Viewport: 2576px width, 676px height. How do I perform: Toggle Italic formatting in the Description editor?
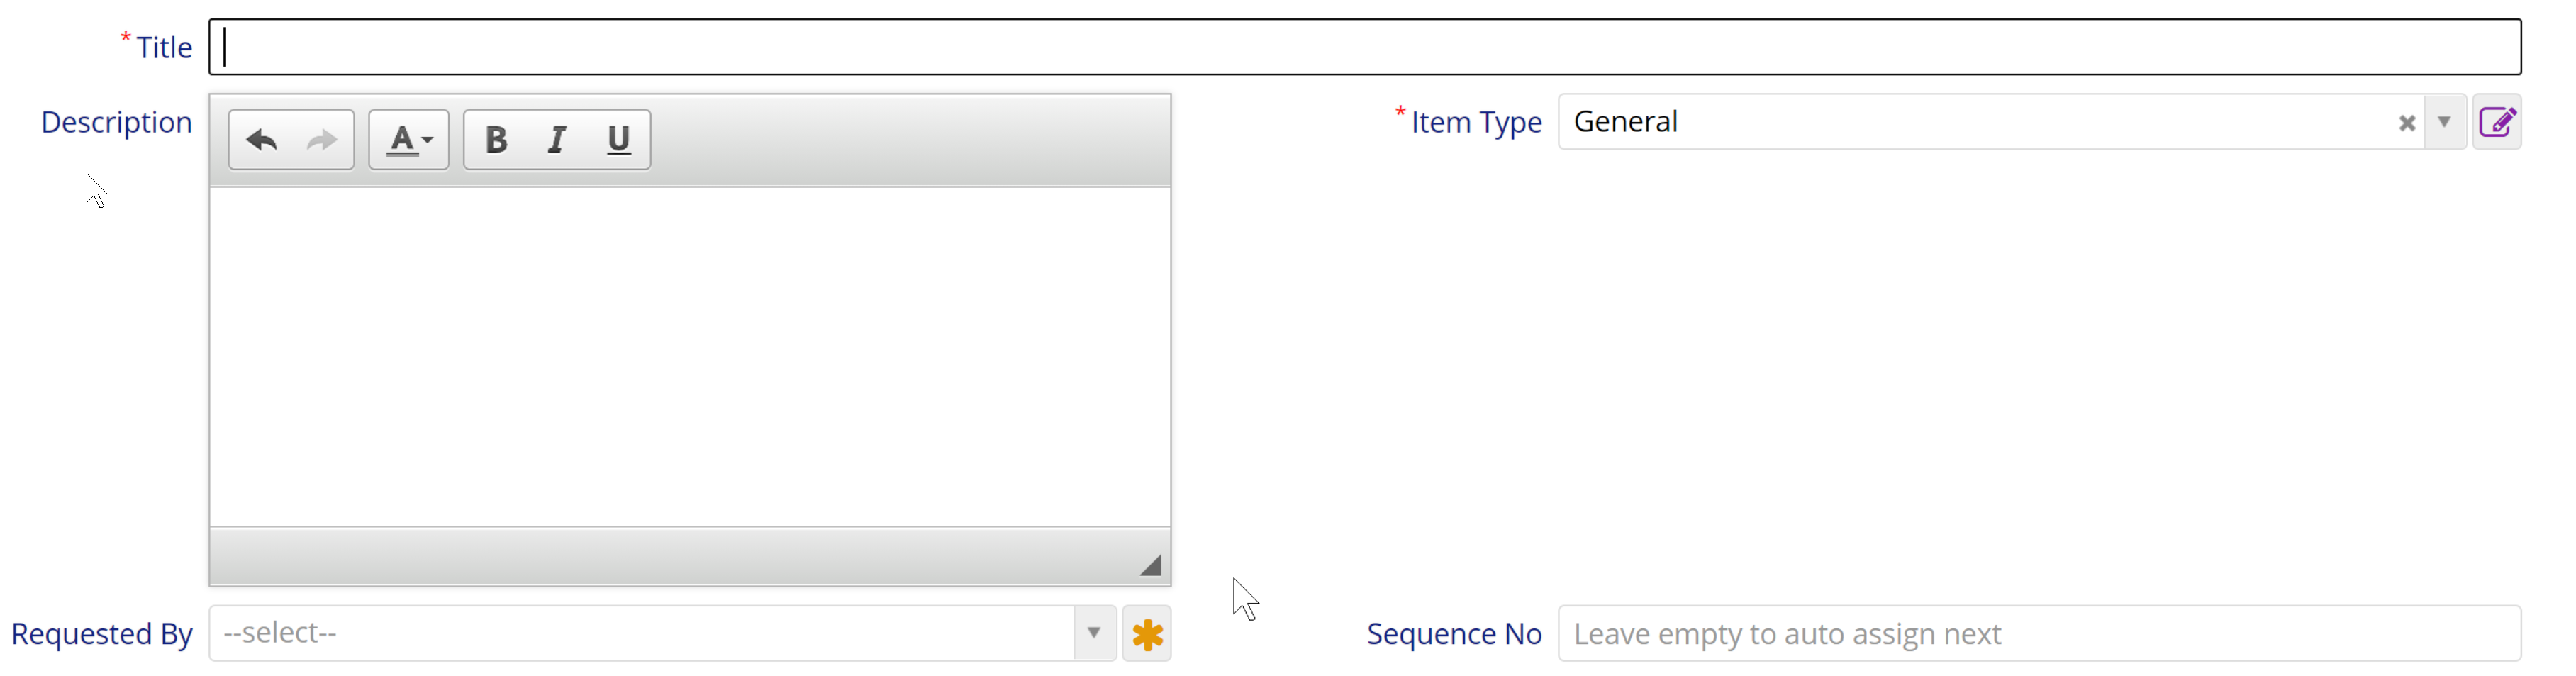[x=557, y=140]
